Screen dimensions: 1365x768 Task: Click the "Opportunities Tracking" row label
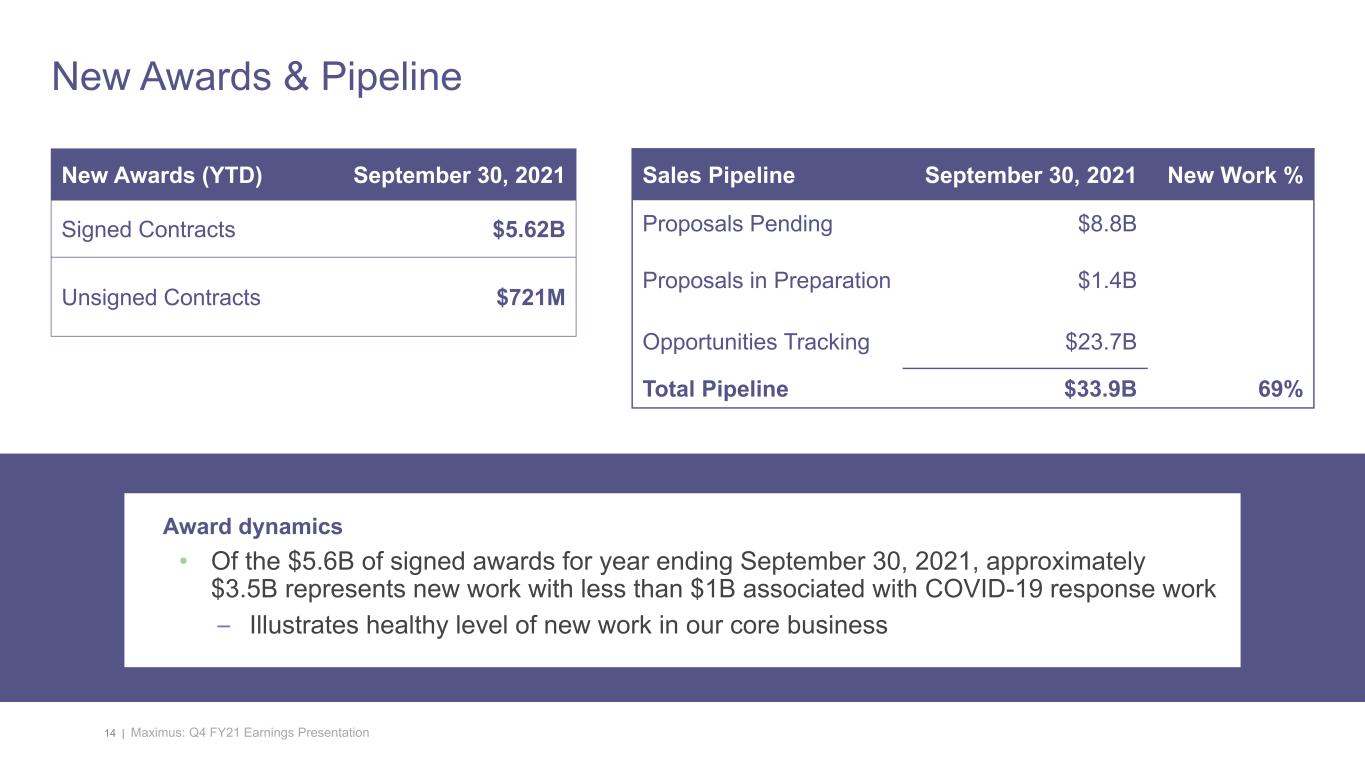tap(756, 342)
